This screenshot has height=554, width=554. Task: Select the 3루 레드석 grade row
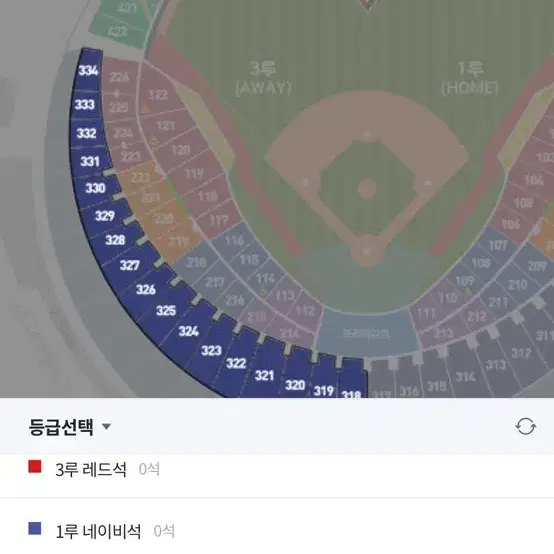tap(277, 470)
